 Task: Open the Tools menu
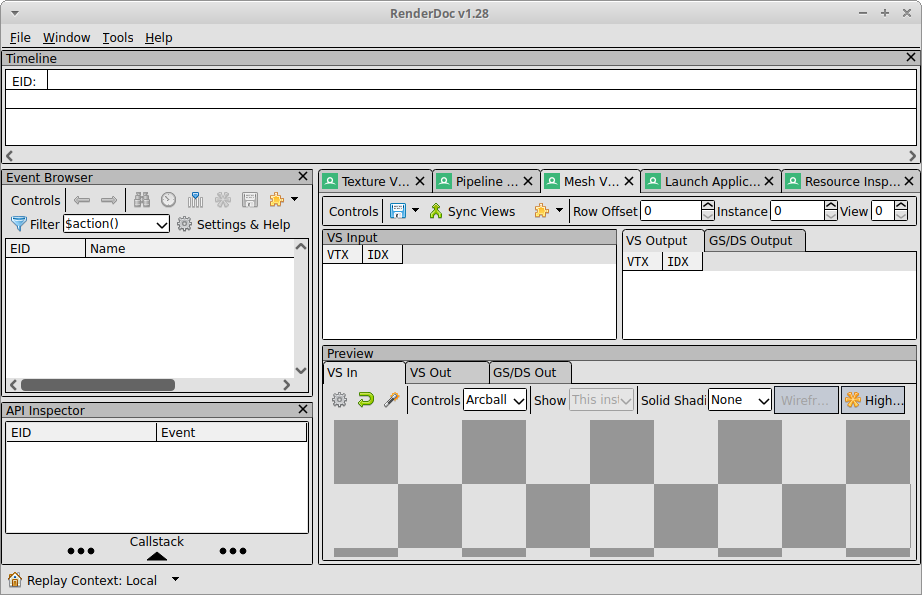[118, 38]
